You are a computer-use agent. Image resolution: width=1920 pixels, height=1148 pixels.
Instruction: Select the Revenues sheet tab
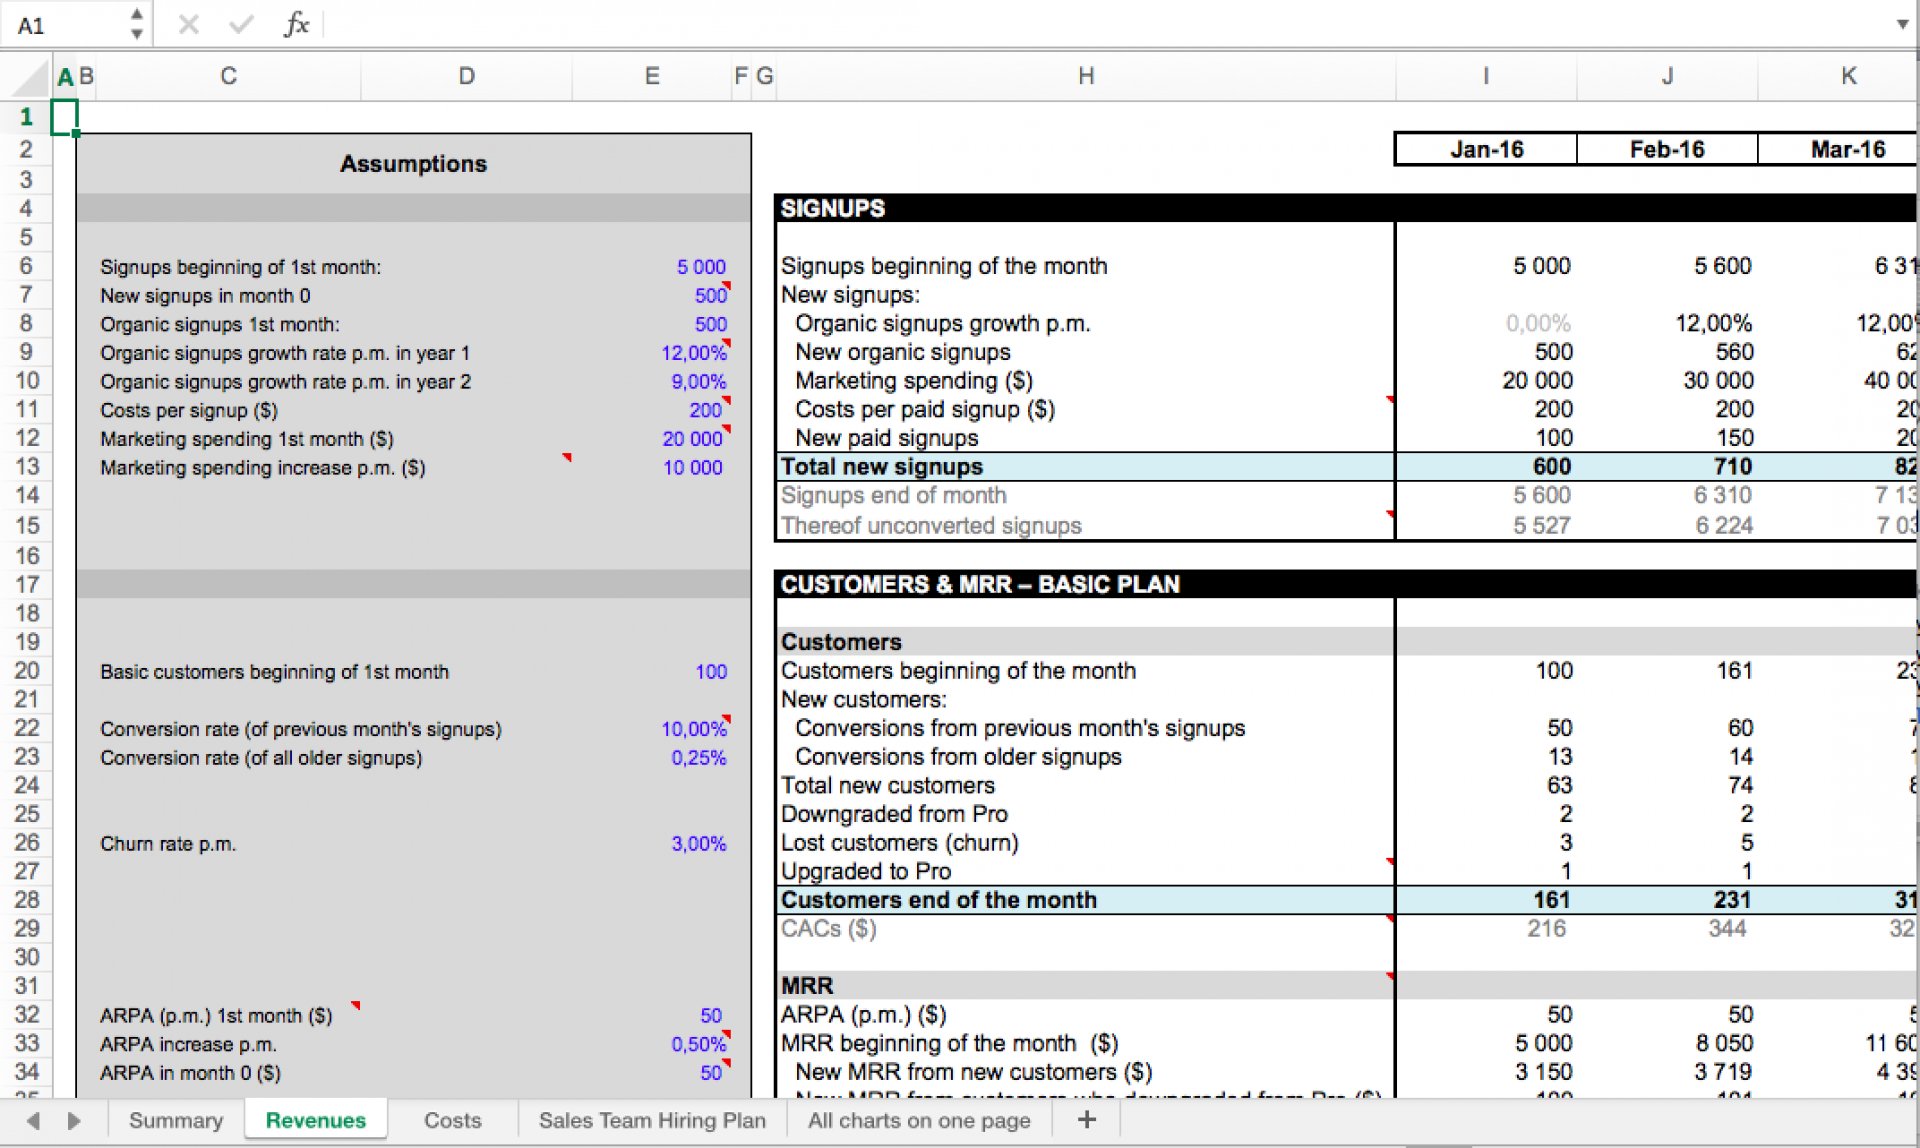click(315, 1120)
